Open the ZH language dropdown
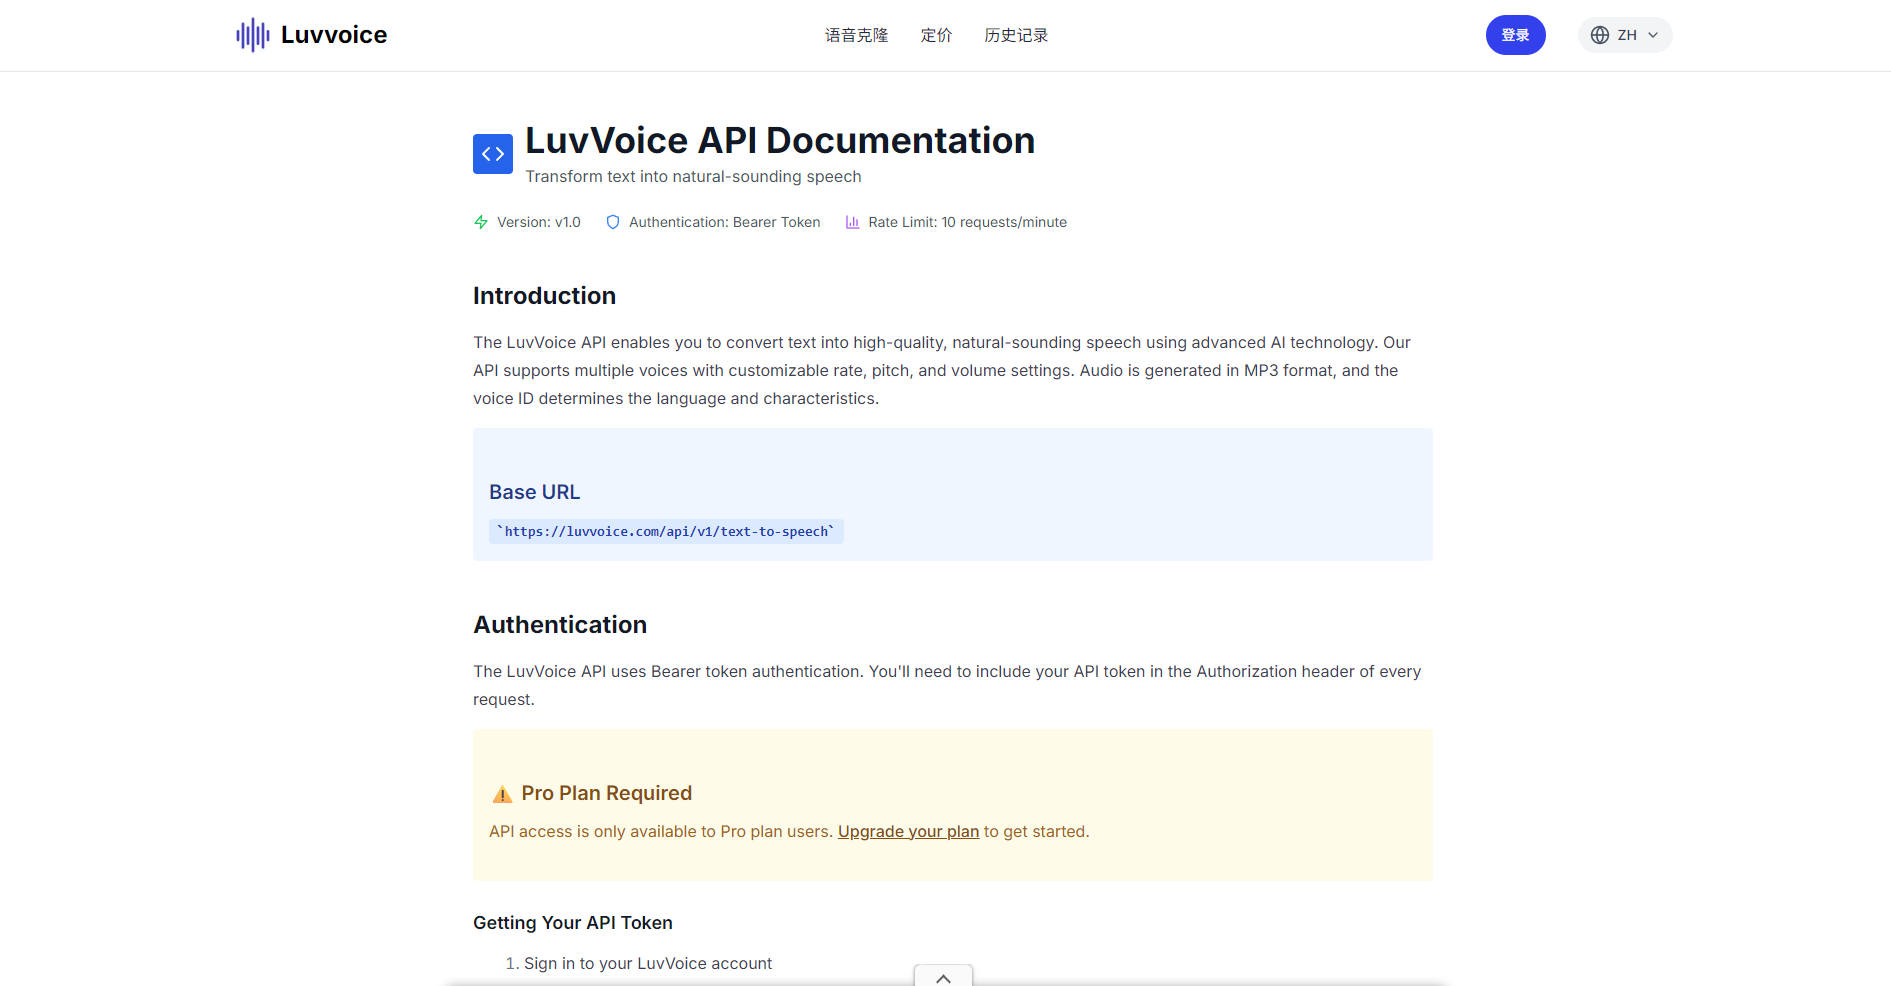 click(1627, 35)
